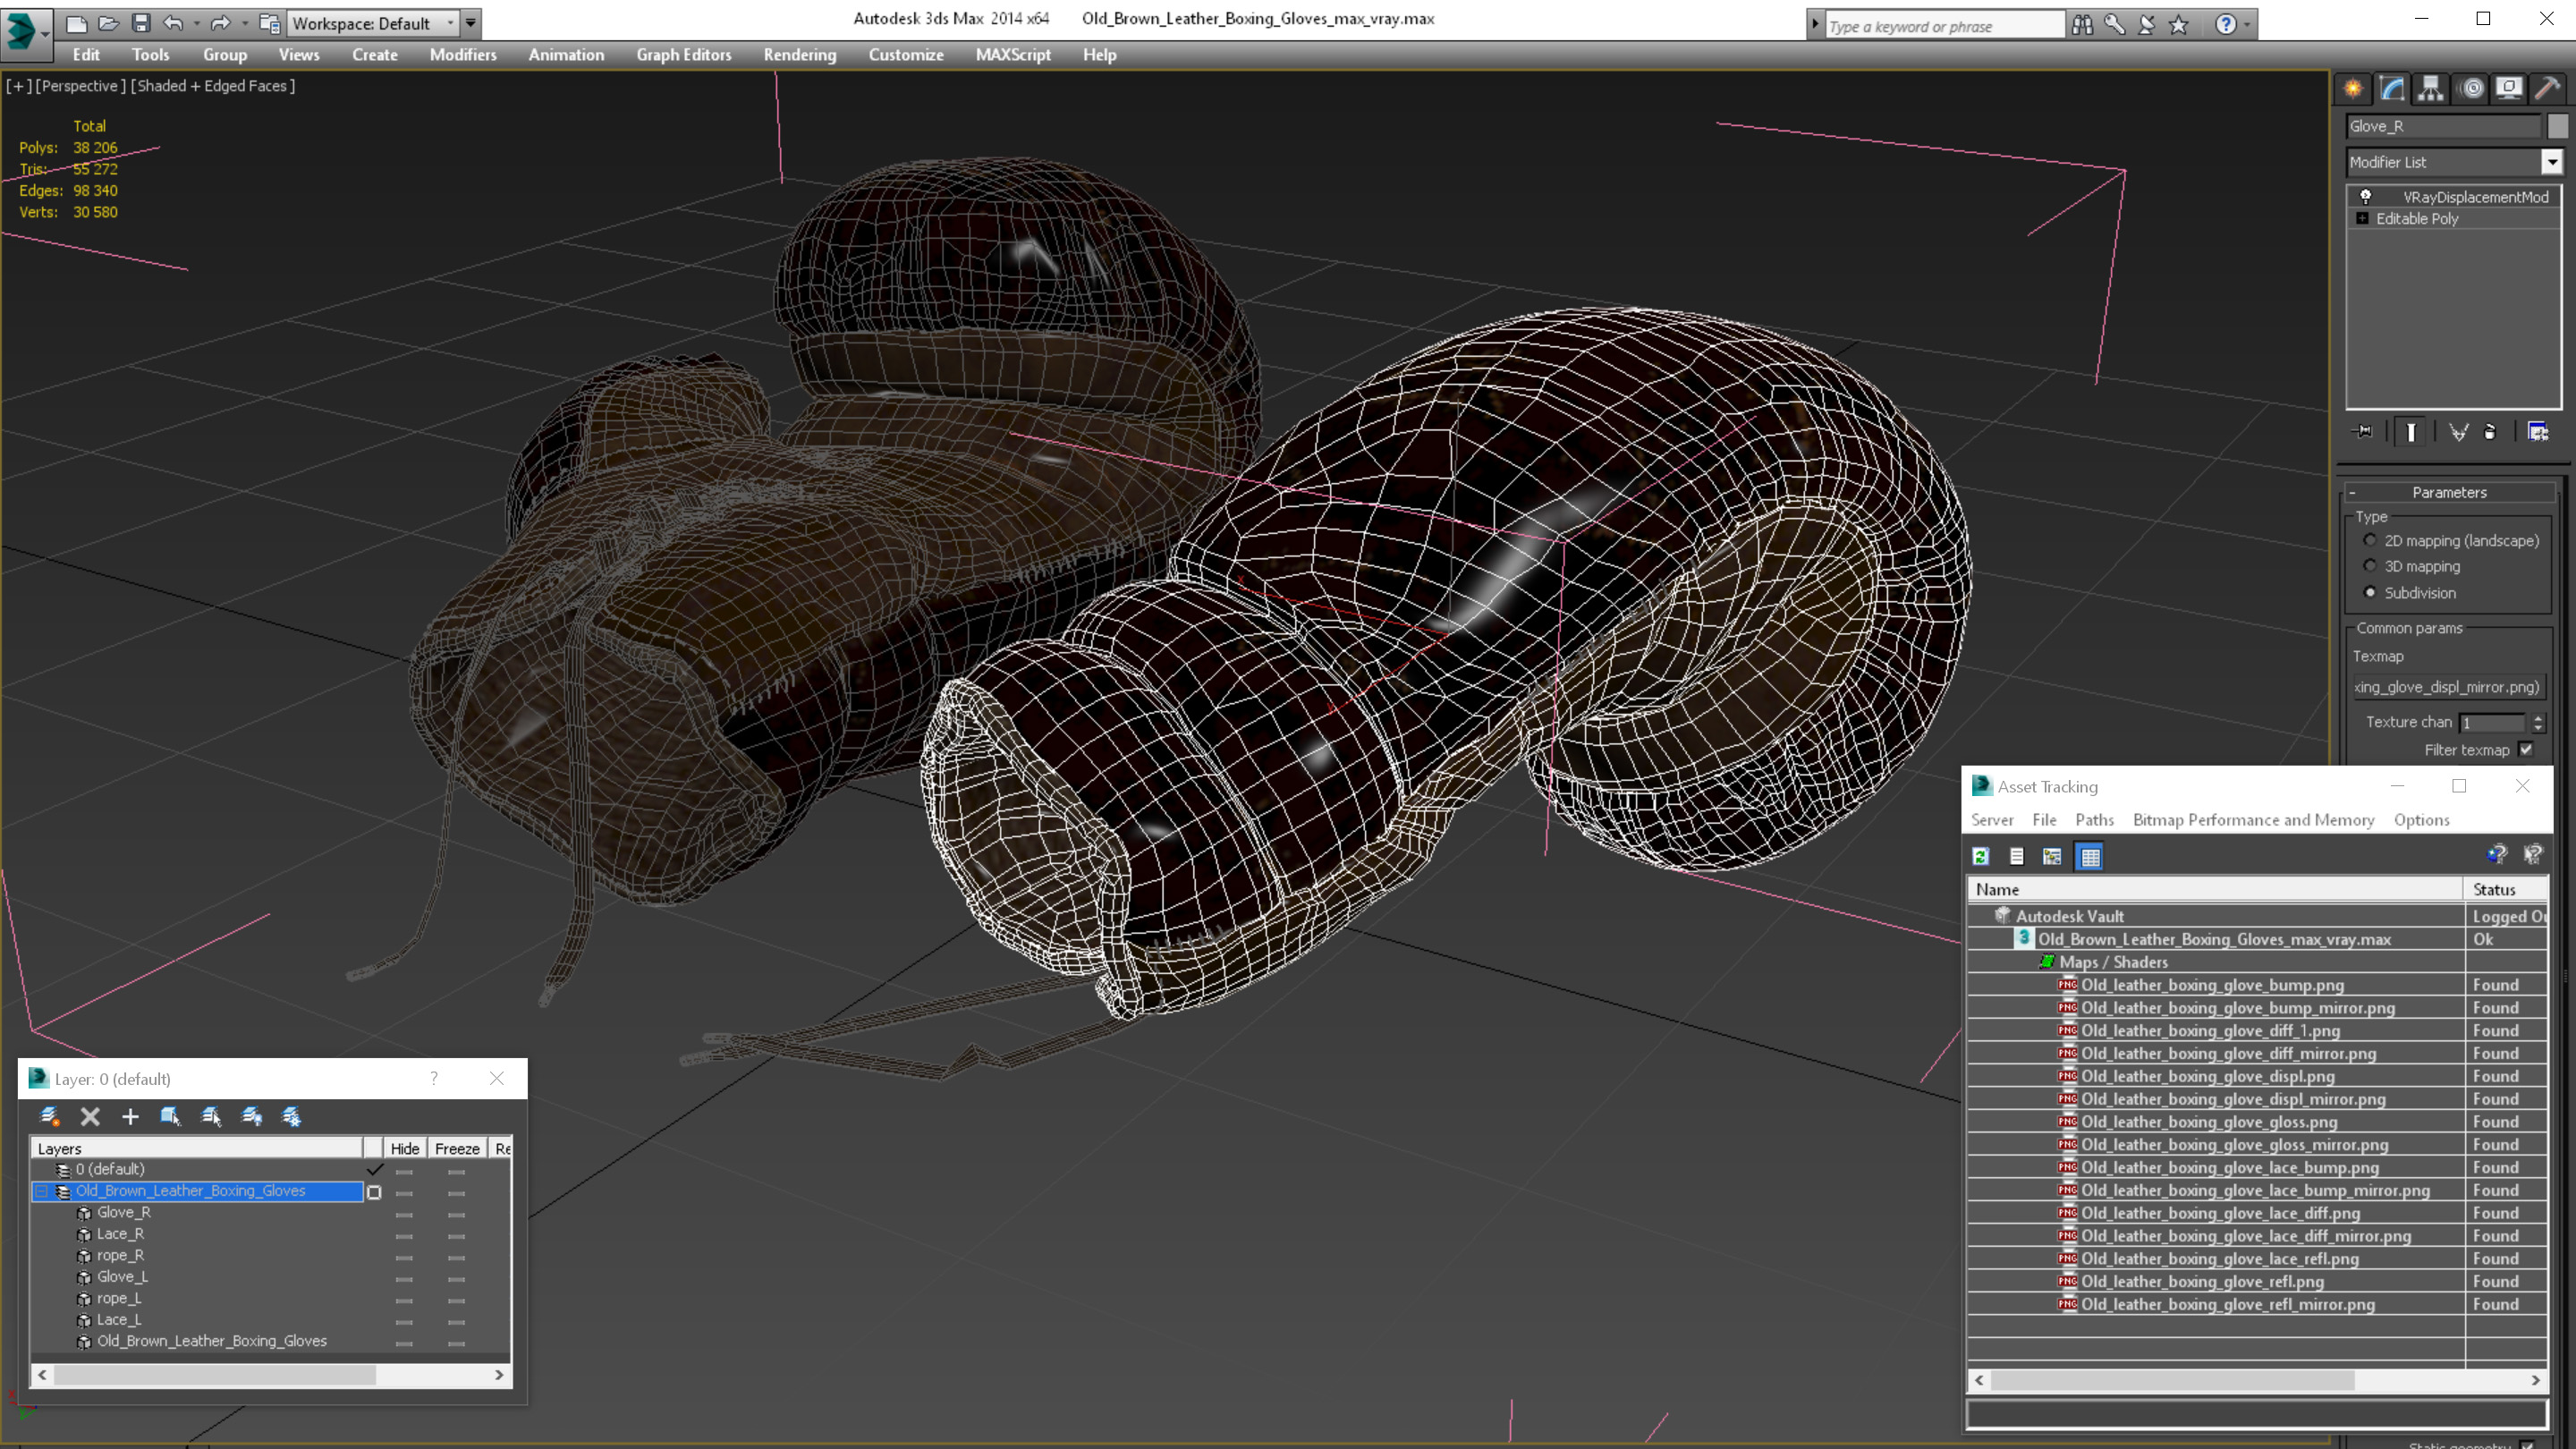Click the binoculars search icon
The height and width of the screenshot is (1449, 2576).
[x=2082, y=25]
